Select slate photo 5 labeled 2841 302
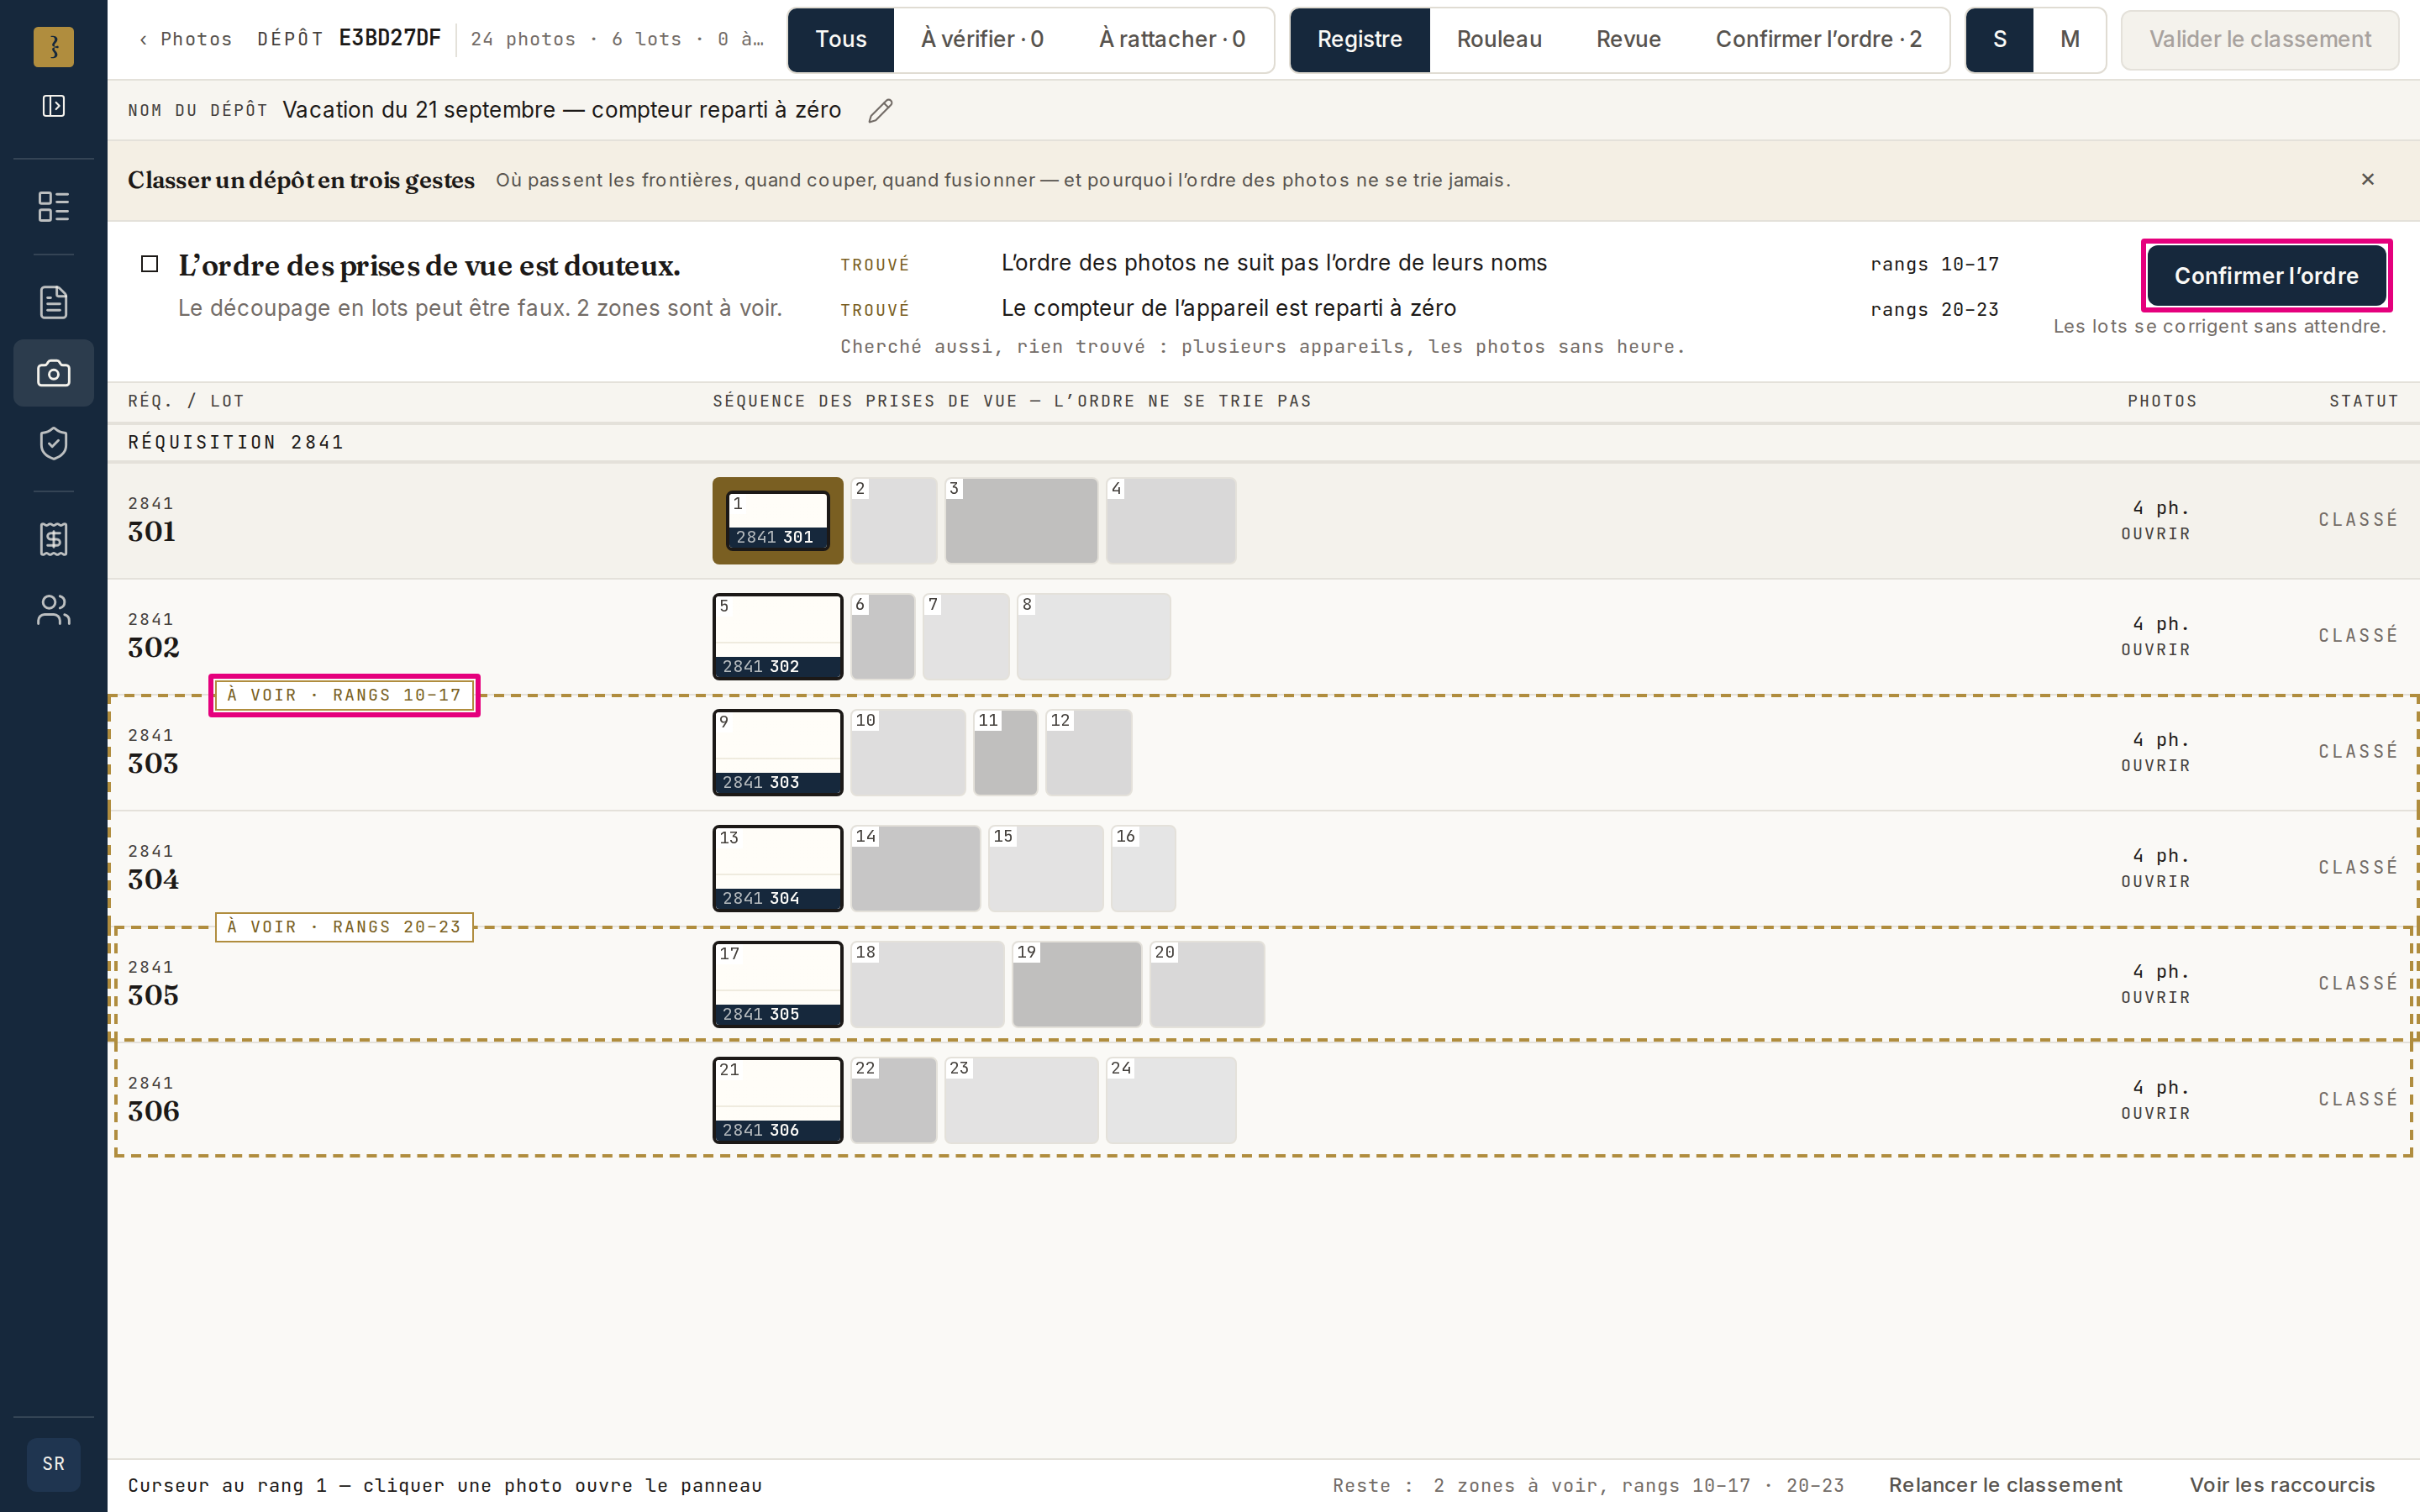This screenshot has width=2420, height=1512. pyautogui.click(x=778, y=637)
